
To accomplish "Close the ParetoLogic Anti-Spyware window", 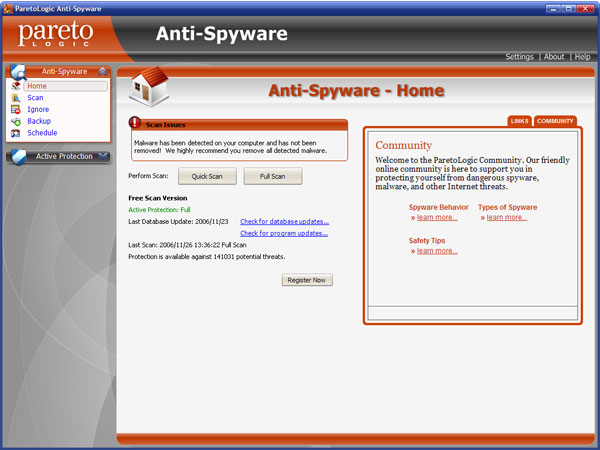I will click(585, 8).
